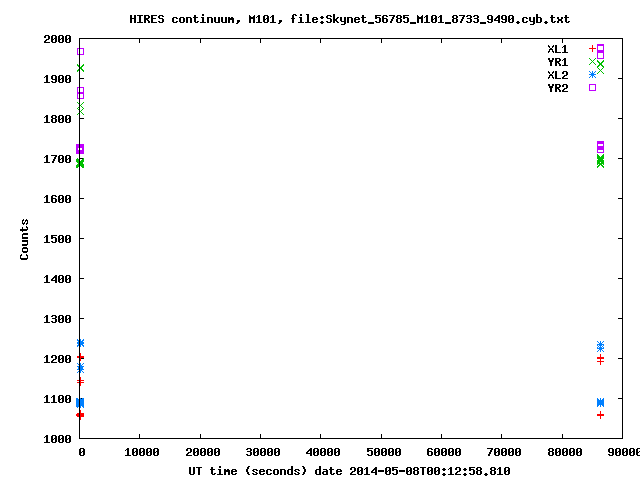Click x-axis tick label 40000
640x480 pixels.
323,452
